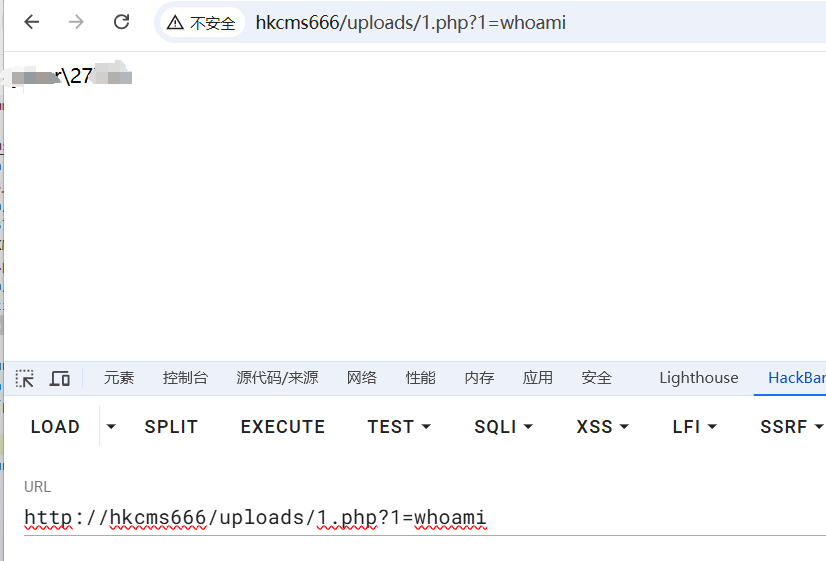Expand the dropdown arrow beside LOAD
This screenshot has width=826, height=561.
pos(111,427)
